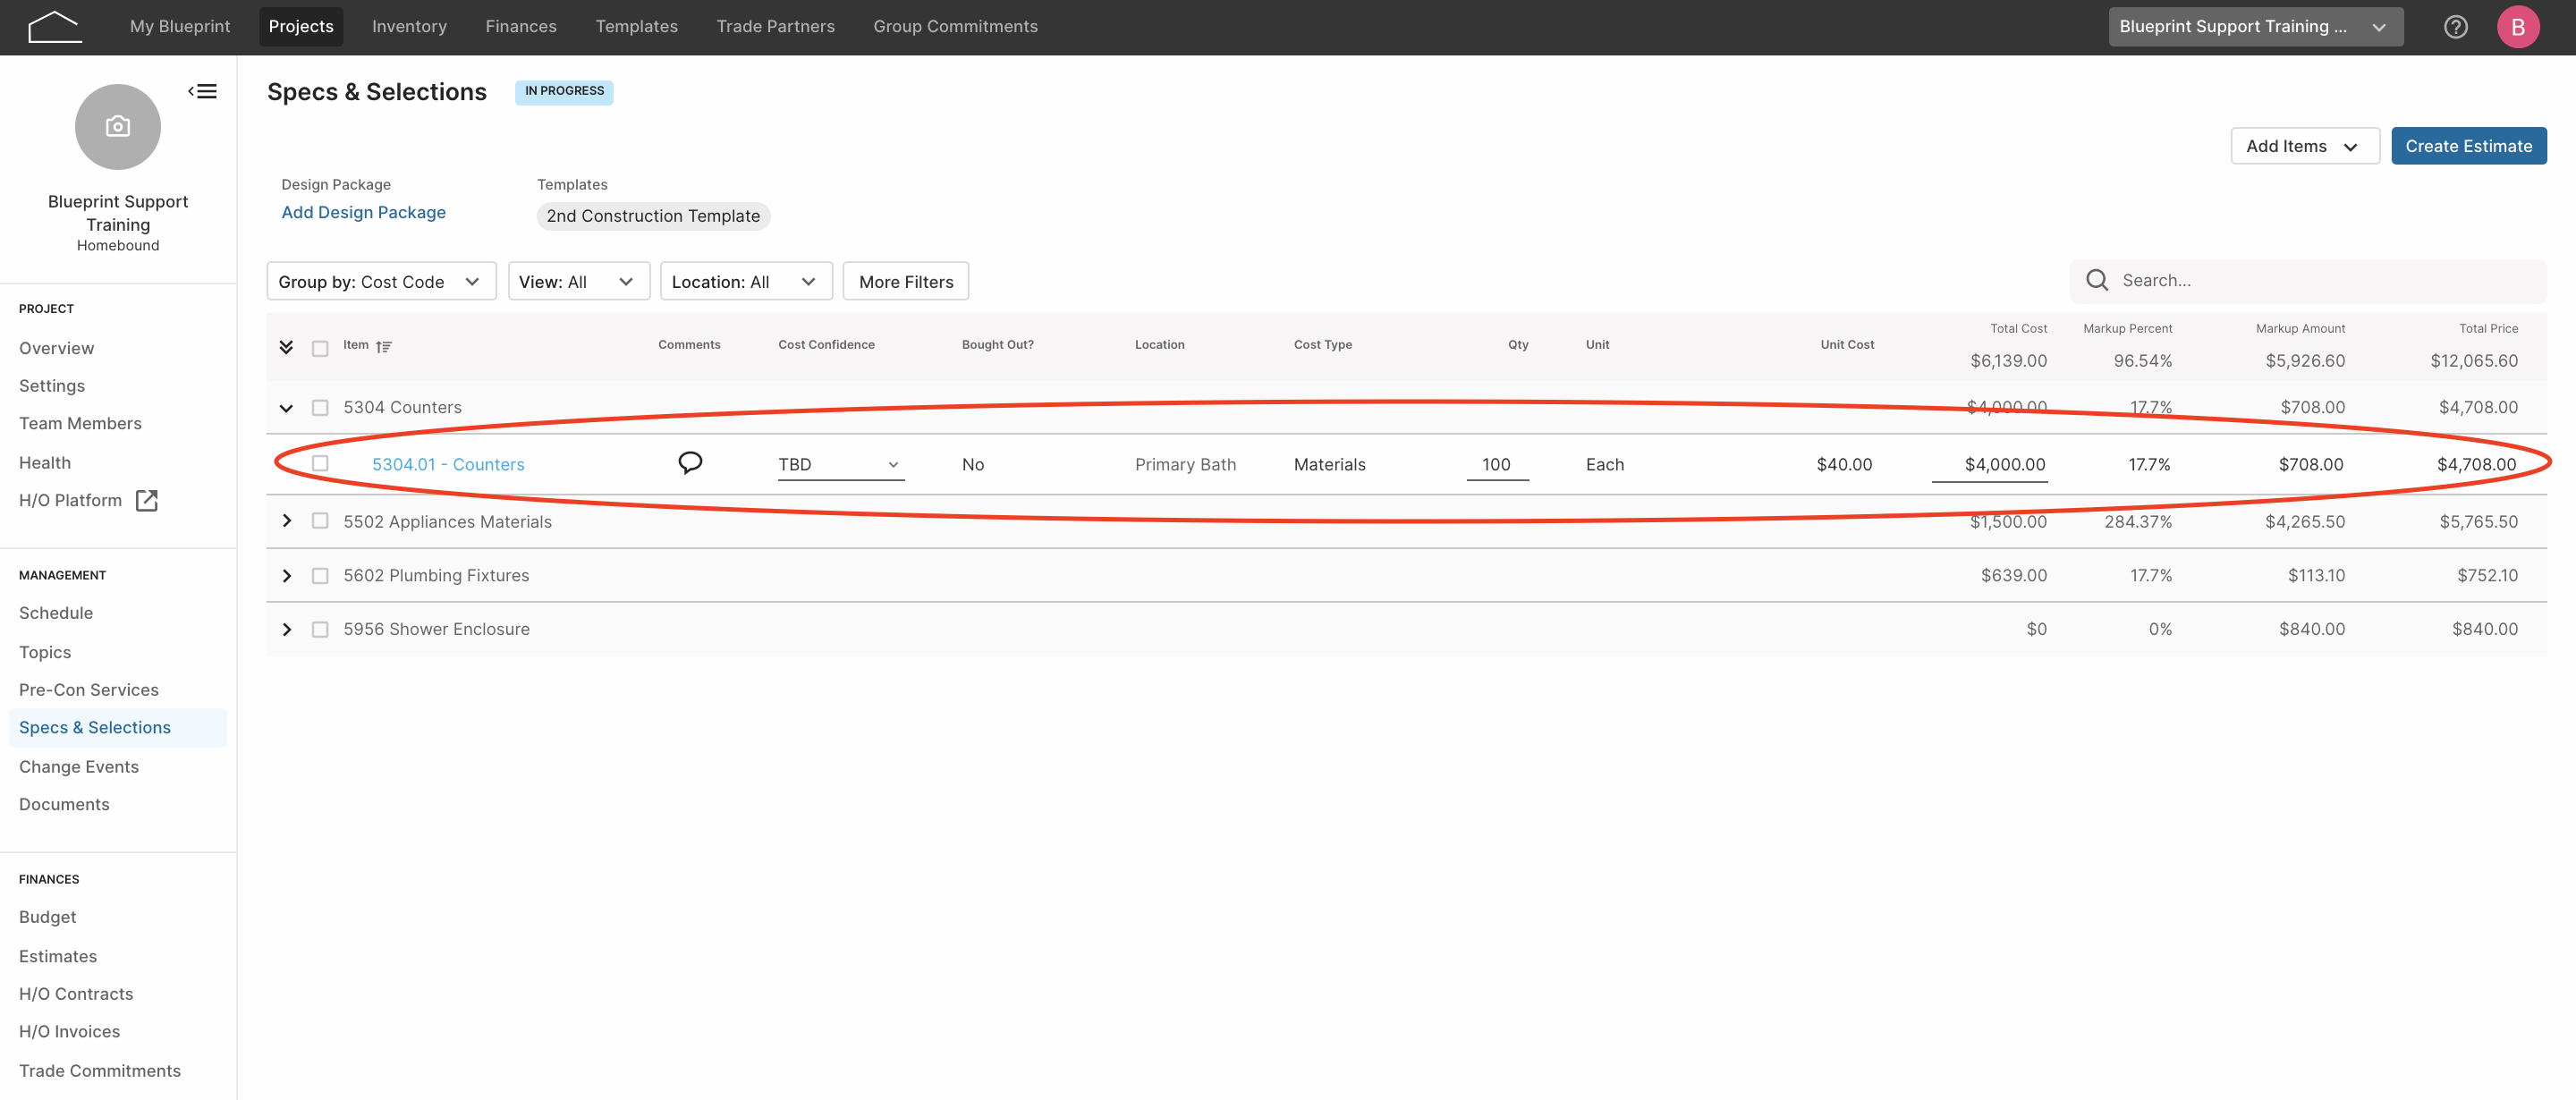Open the help question mark icon
Viewport: 2576px width, 1100px height.
pos(2455,27)
